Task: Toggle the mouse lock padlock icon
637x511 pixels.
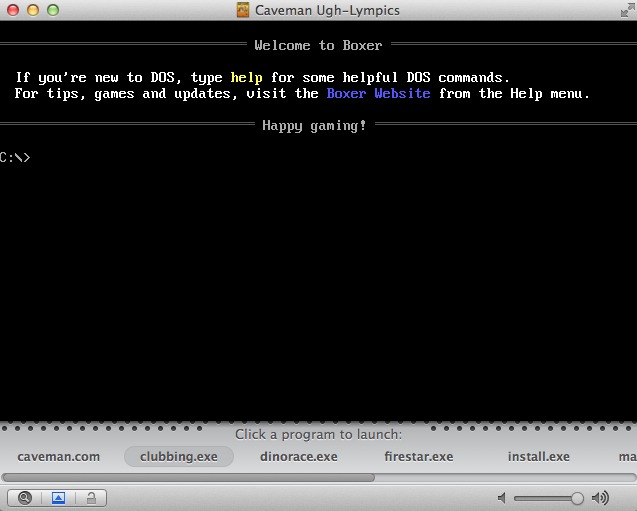Action: pos(91,498)
